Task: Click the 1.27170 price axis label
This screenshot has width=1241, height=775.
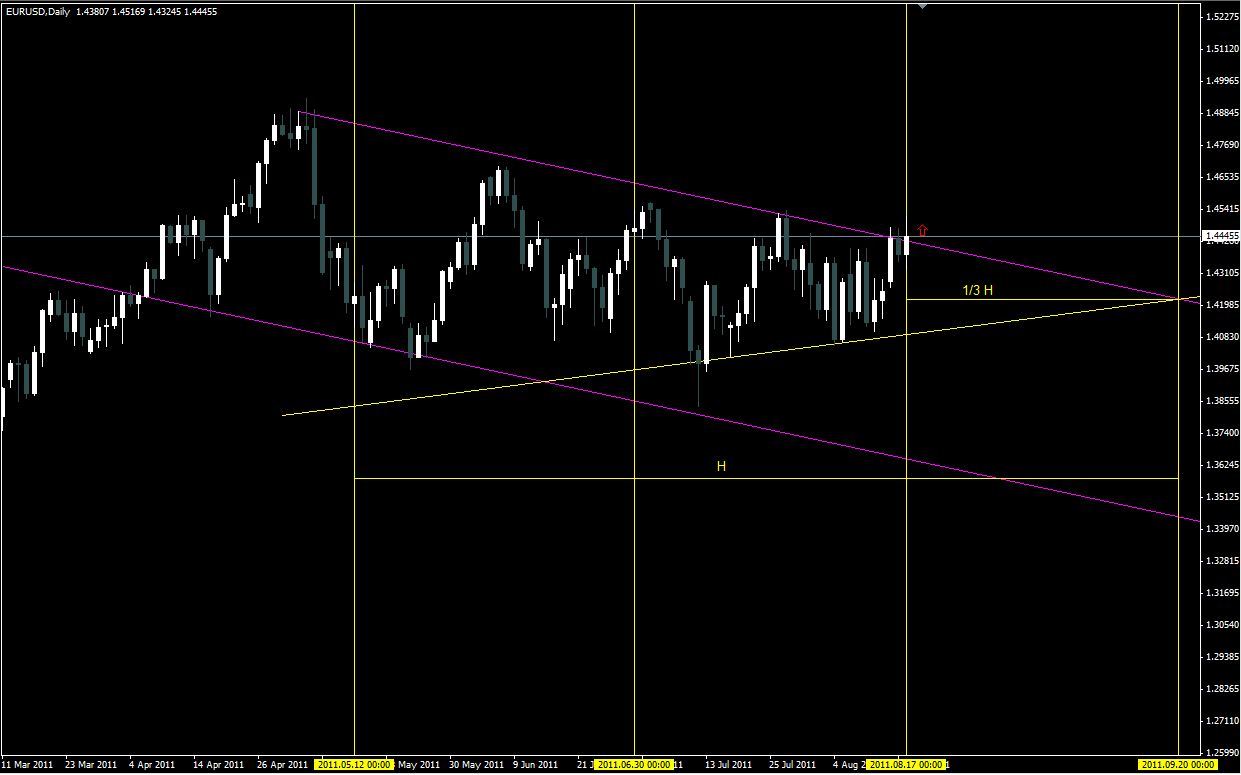Action: pos(1222,721)
